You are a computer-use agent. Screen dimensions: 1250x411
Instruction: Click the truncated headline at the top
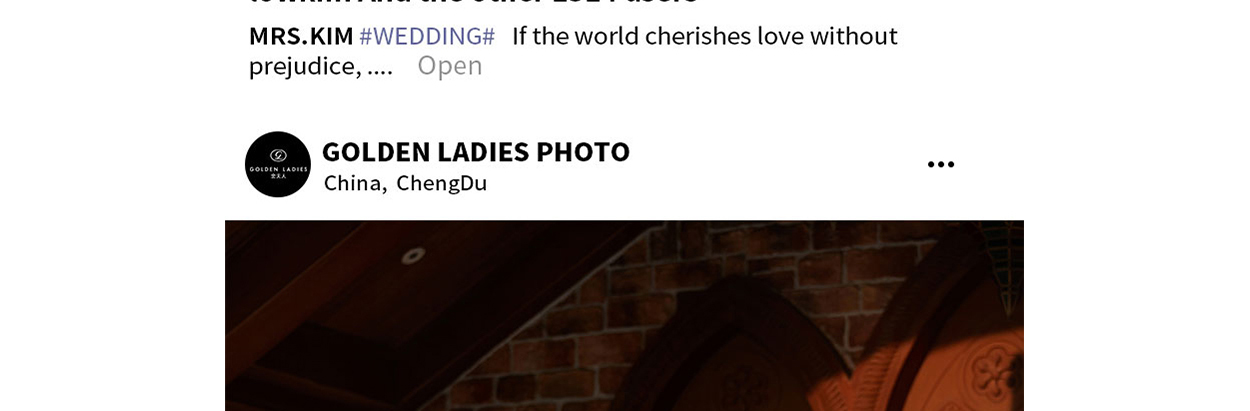coord(473,4)
